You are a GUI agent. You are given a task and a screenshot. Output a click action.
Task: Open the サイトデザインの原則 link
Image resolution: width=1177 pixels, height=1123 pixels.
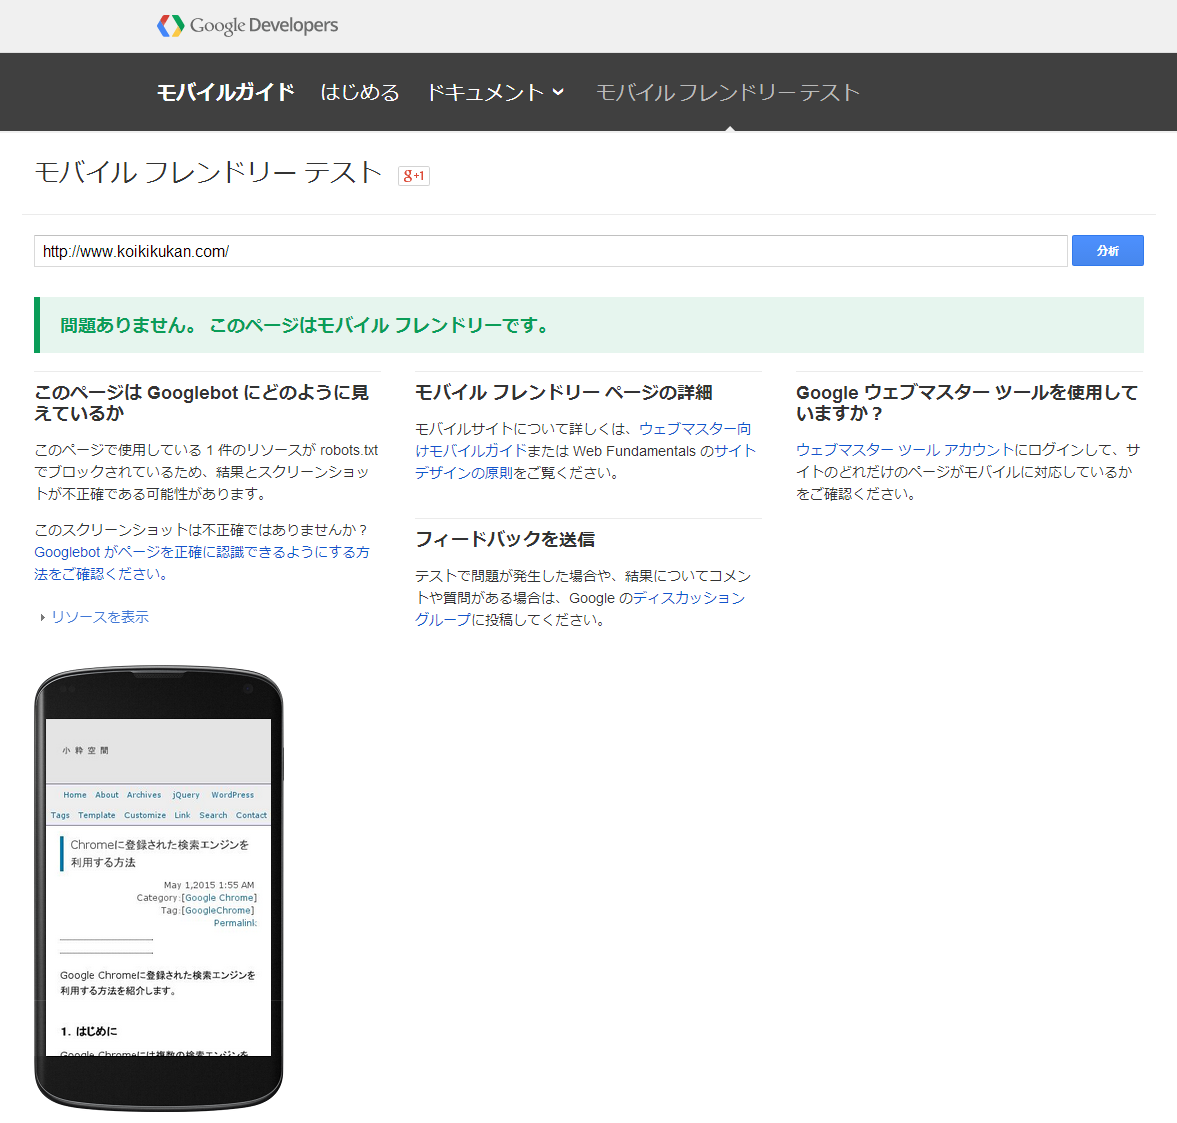tap(585, 462)
